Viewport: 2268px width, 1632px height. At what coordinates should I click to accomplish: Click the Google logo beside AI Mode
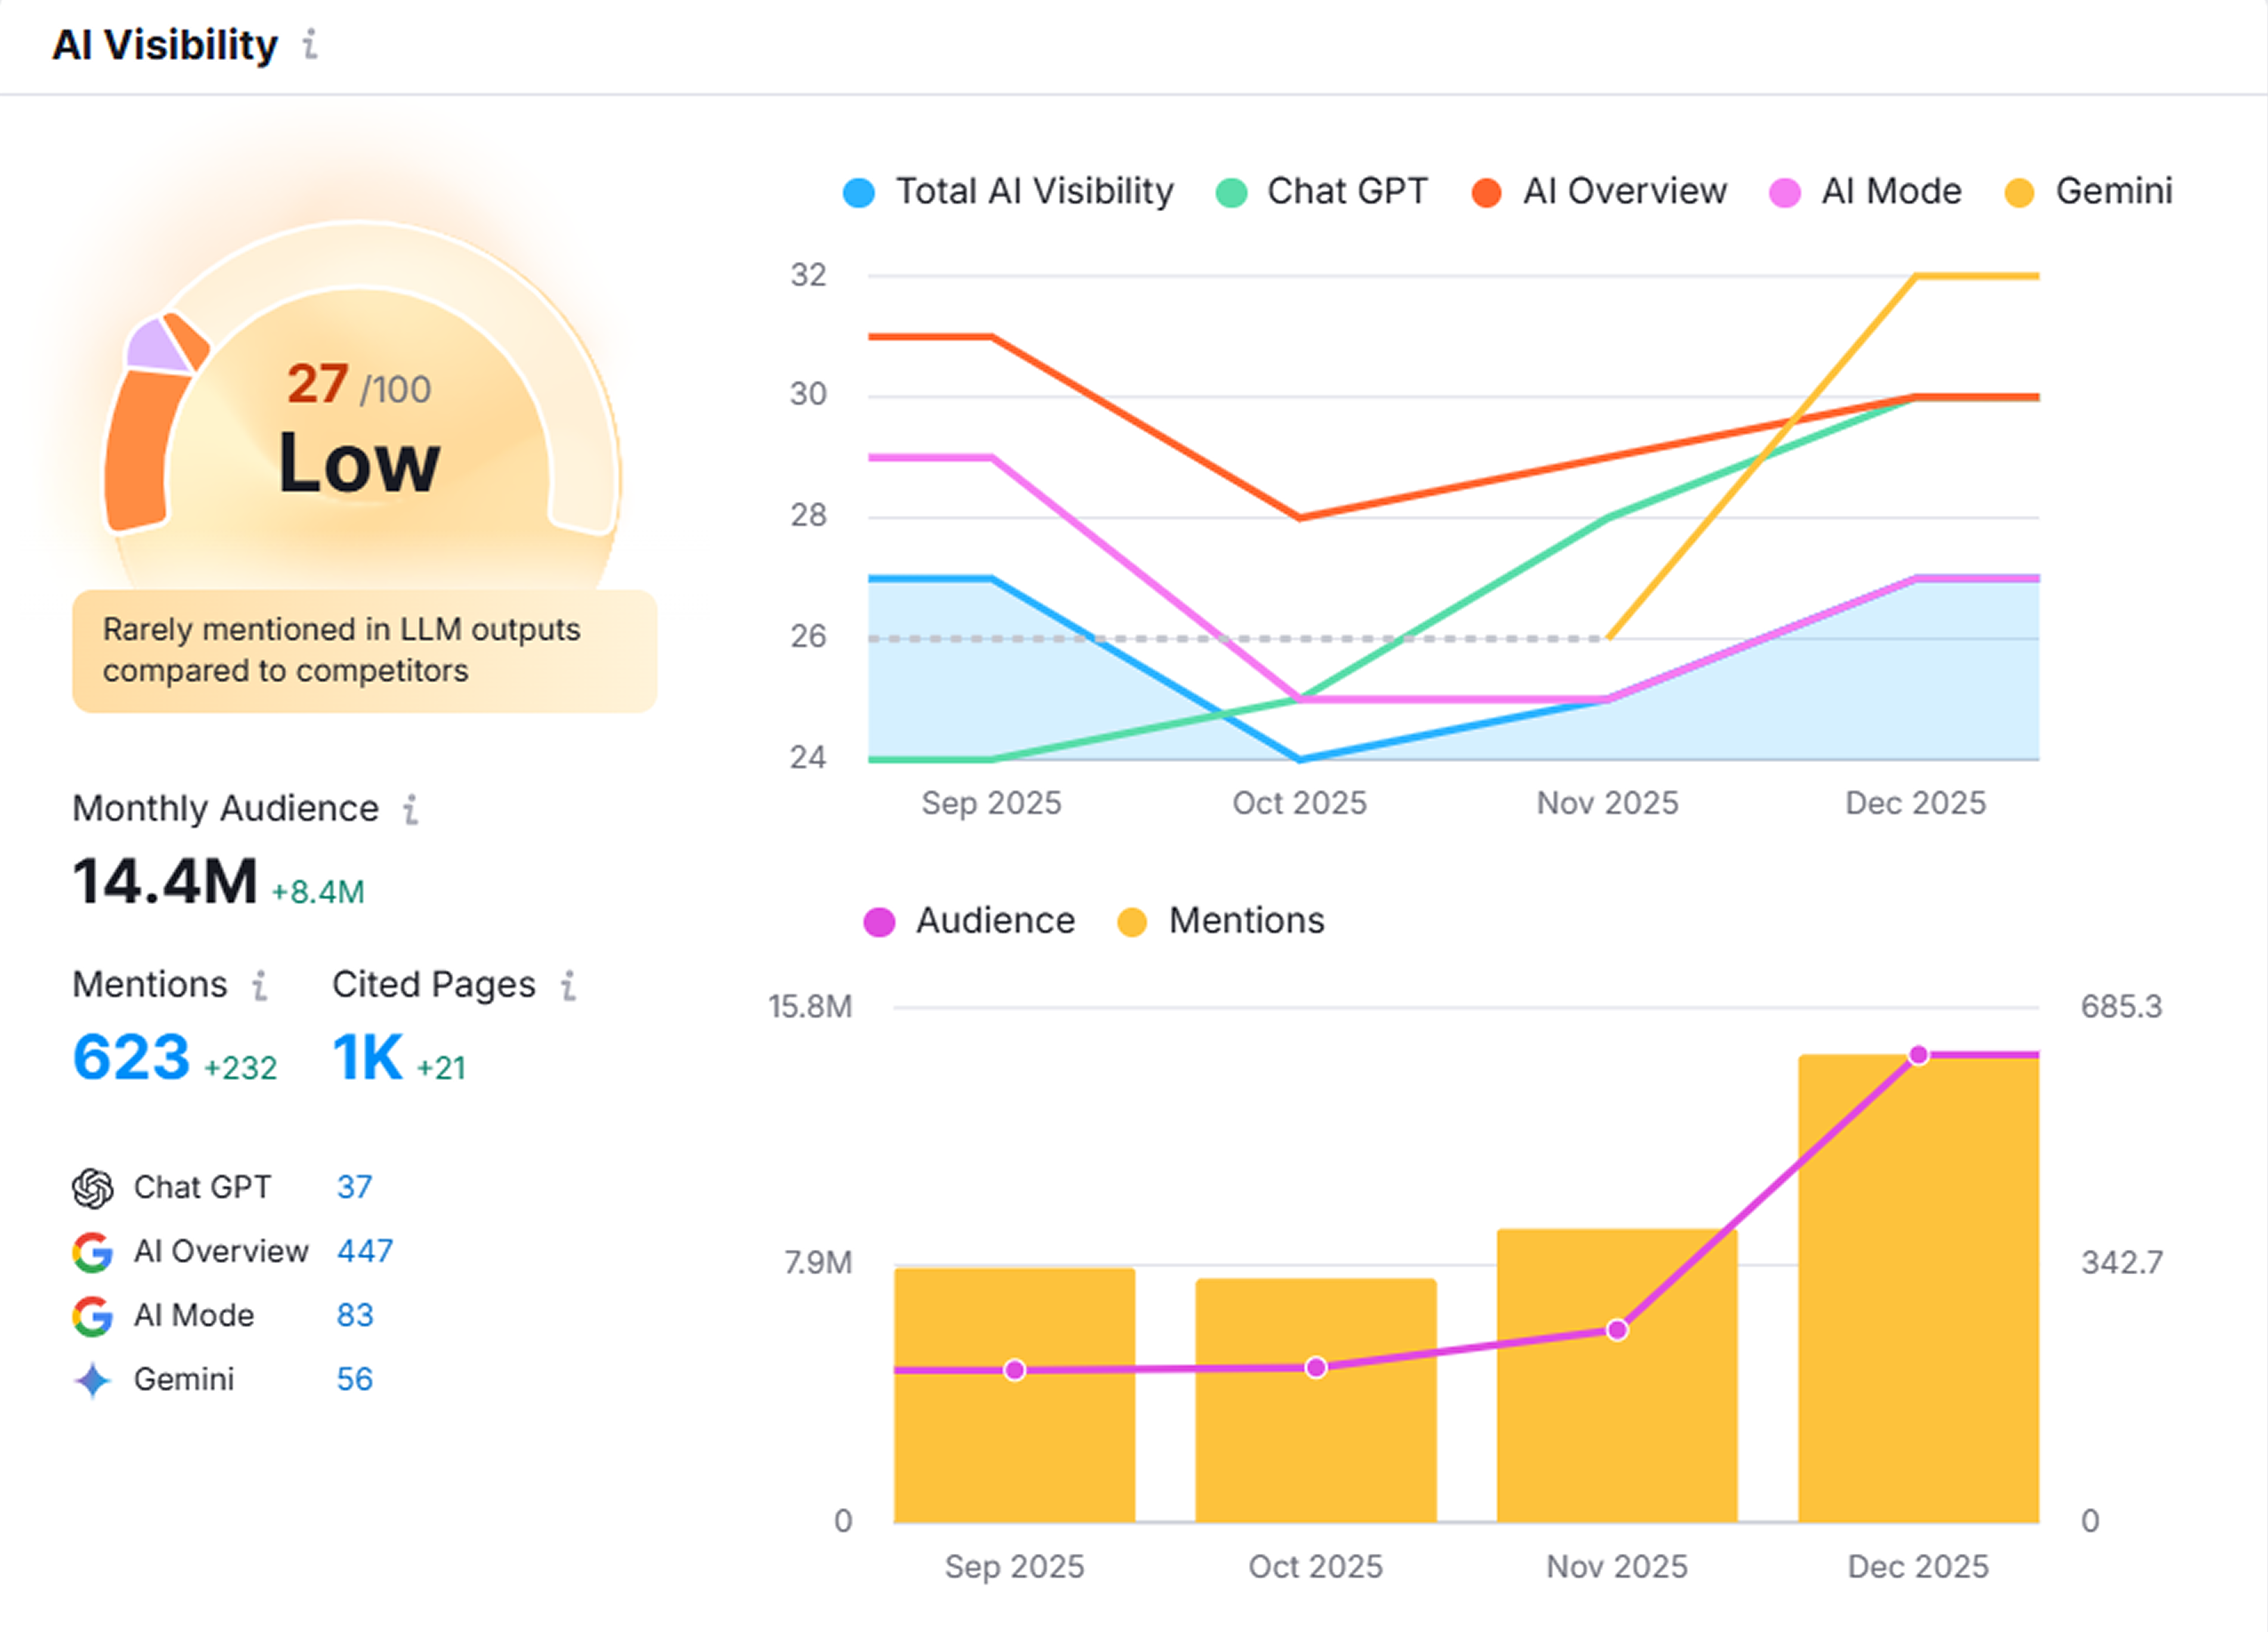point(93,1316)
